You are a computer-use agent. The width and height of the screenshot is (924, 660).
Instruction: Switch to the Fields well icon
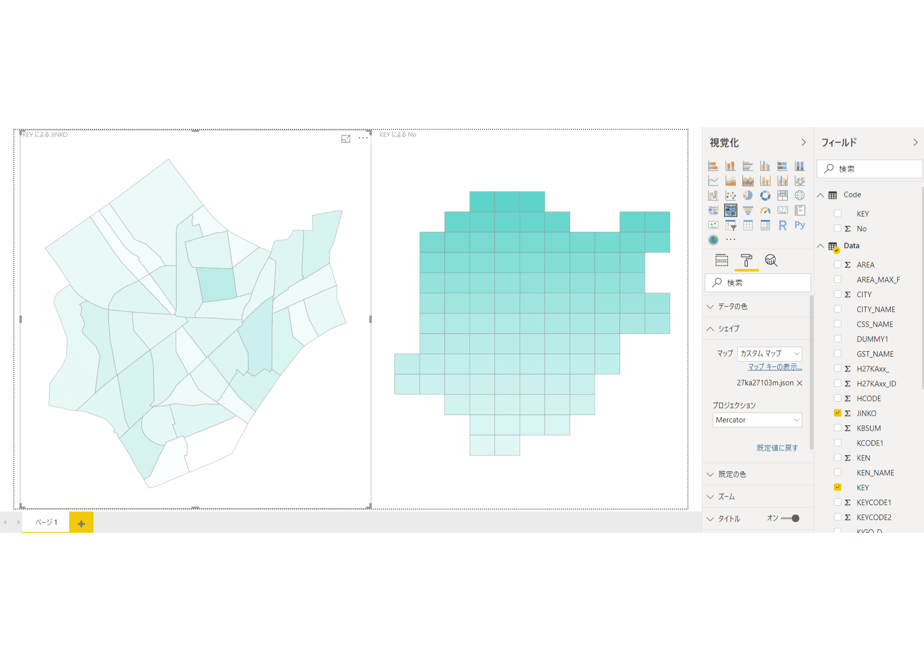[721, 260]
